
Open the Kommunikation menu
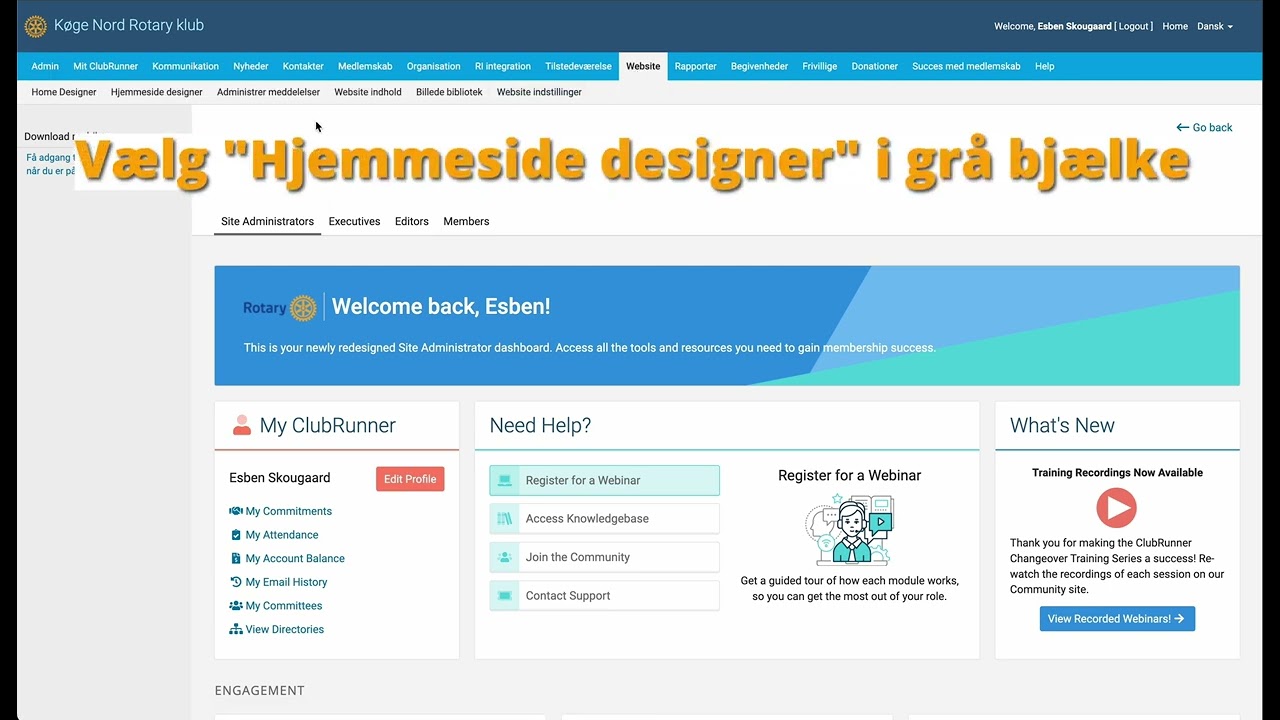185,66
